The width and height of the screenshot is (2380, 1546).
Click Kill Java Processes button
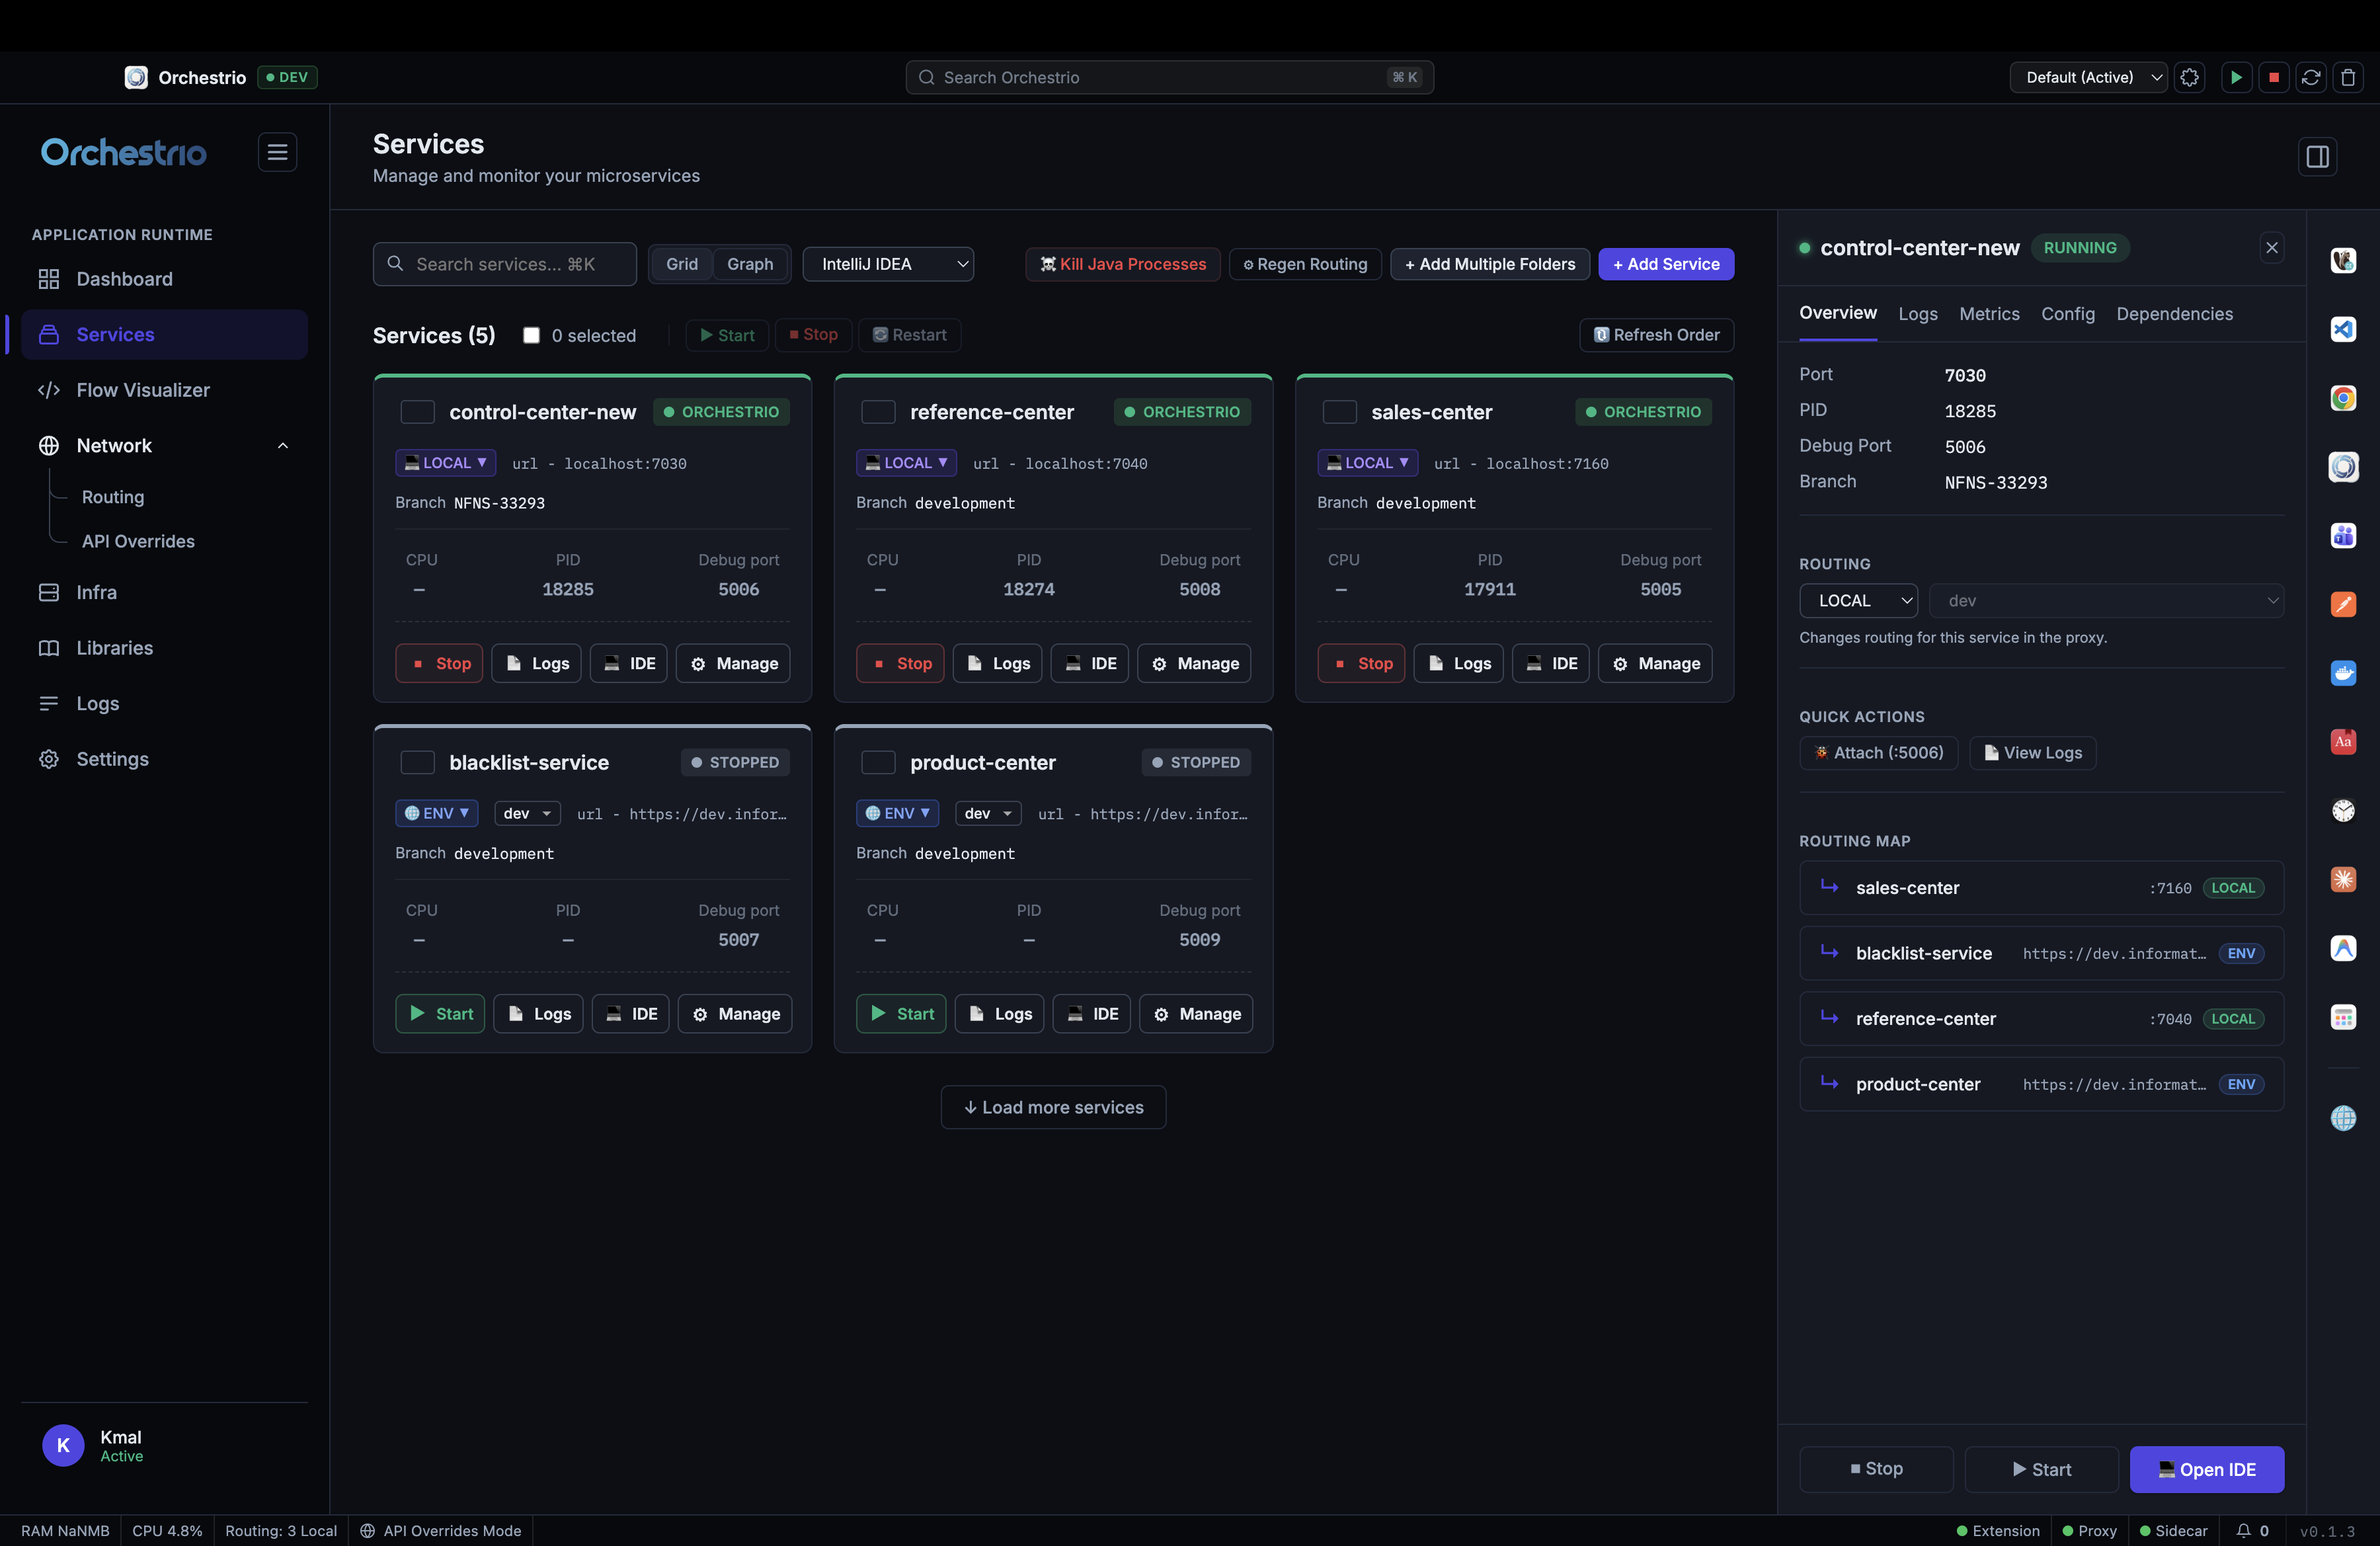pos(1122,264)
